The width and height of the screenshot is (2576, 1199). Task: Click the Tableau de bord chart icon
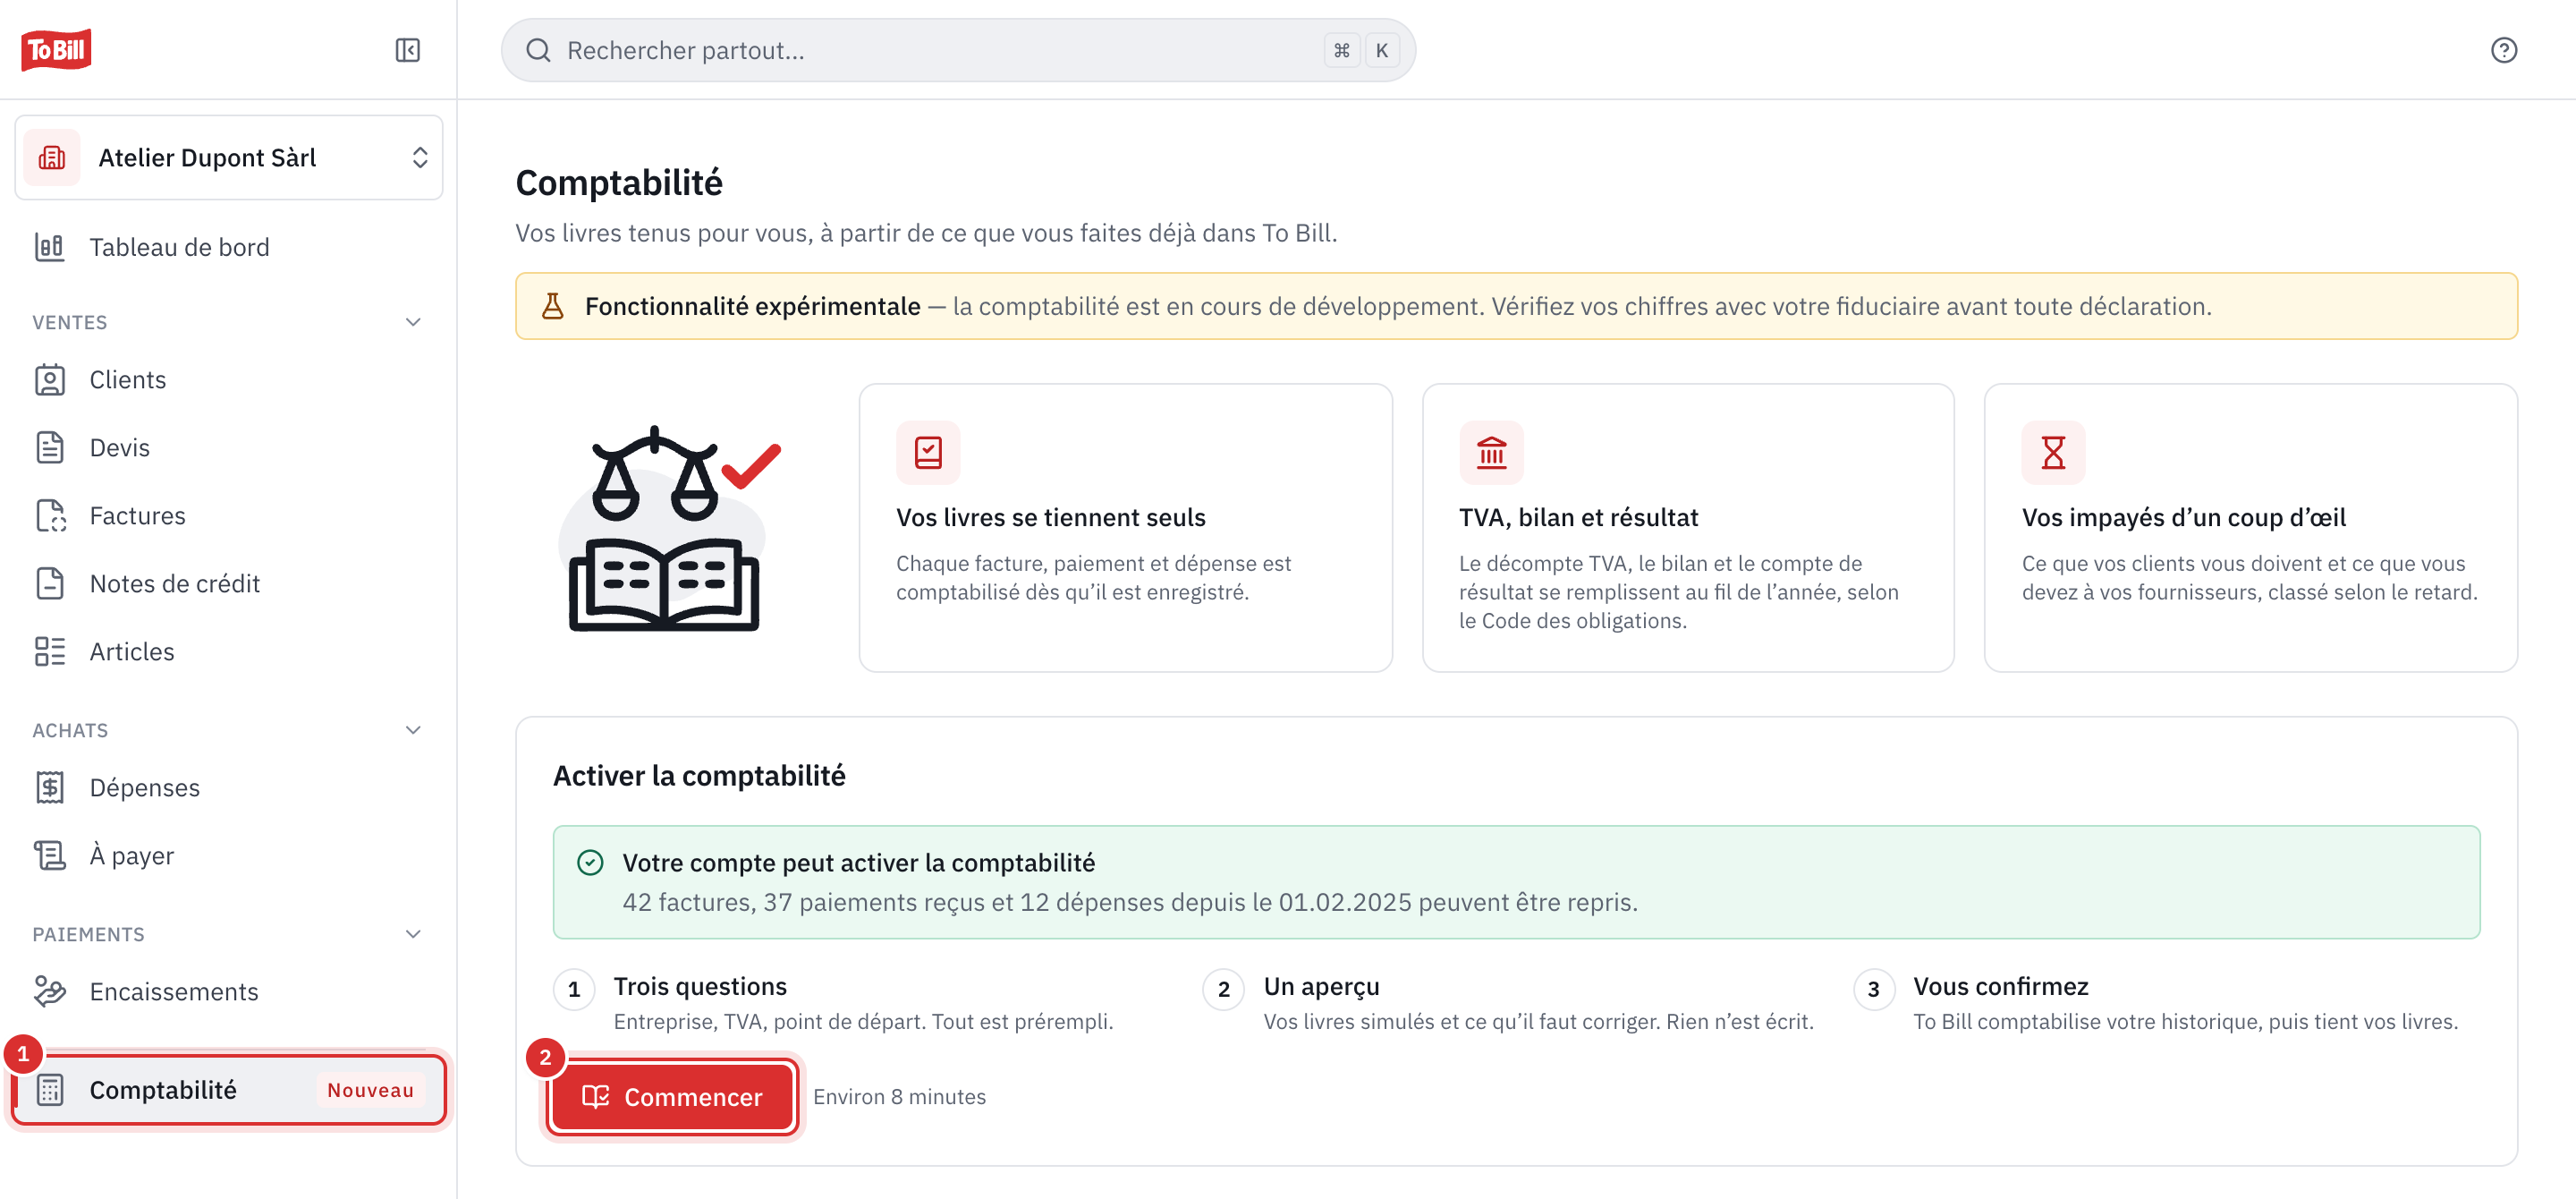click(50, 247)
